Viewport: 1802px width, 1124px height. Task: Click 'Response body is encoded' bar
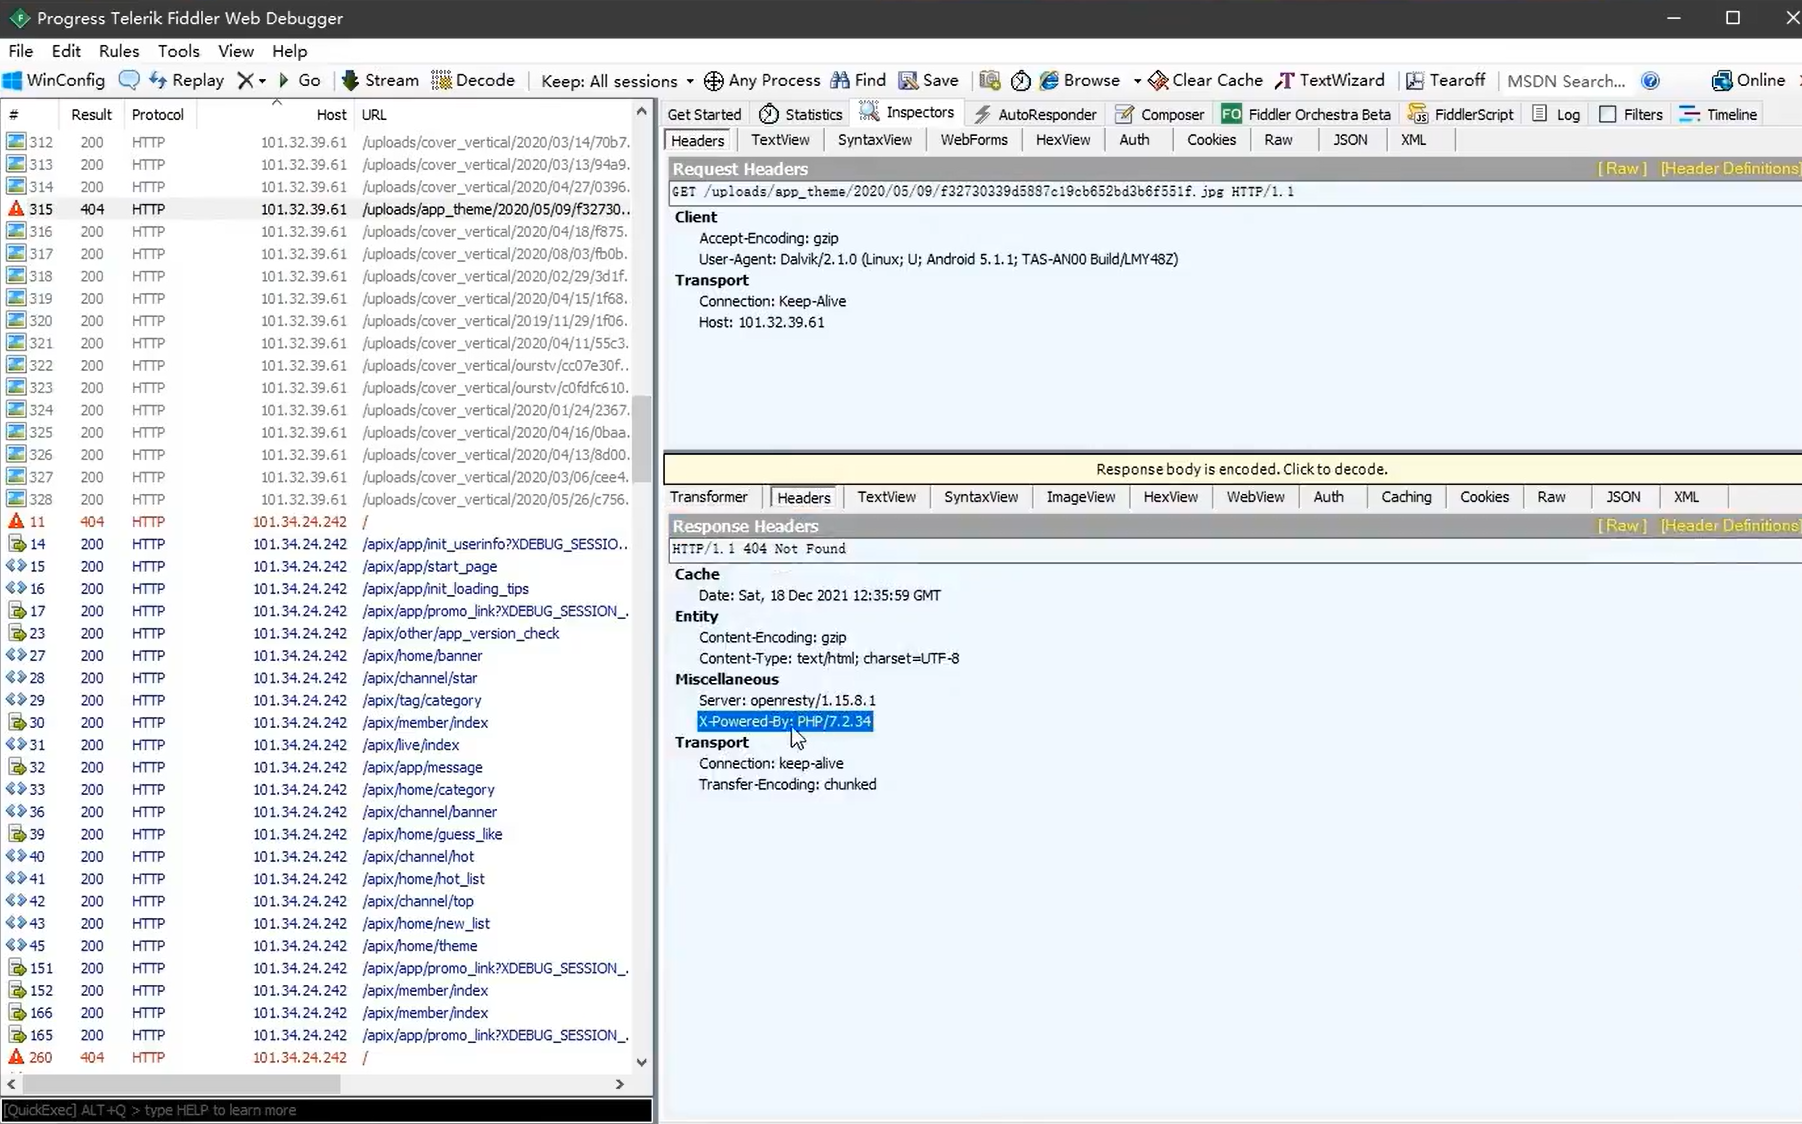pos(1233,469)
